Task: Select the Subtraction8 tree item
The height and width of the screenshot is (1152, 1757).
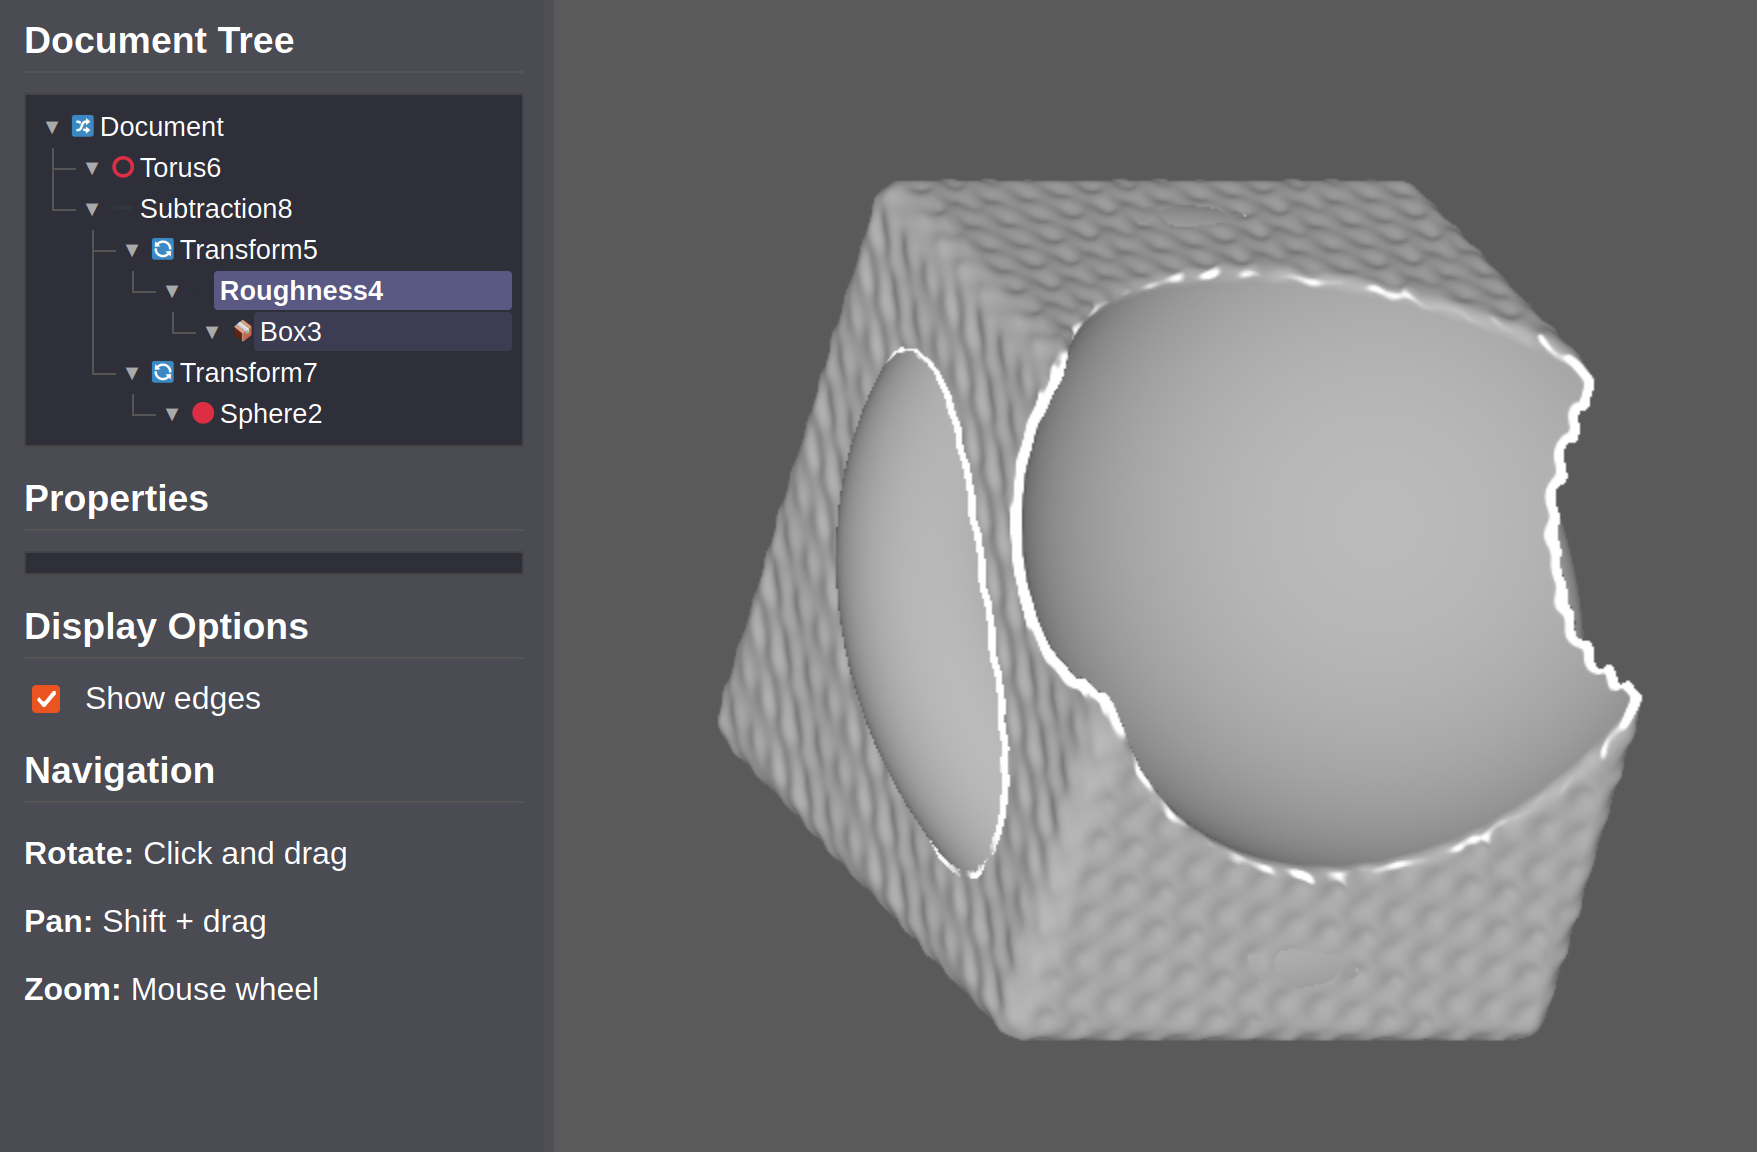Action: point(216,209)
